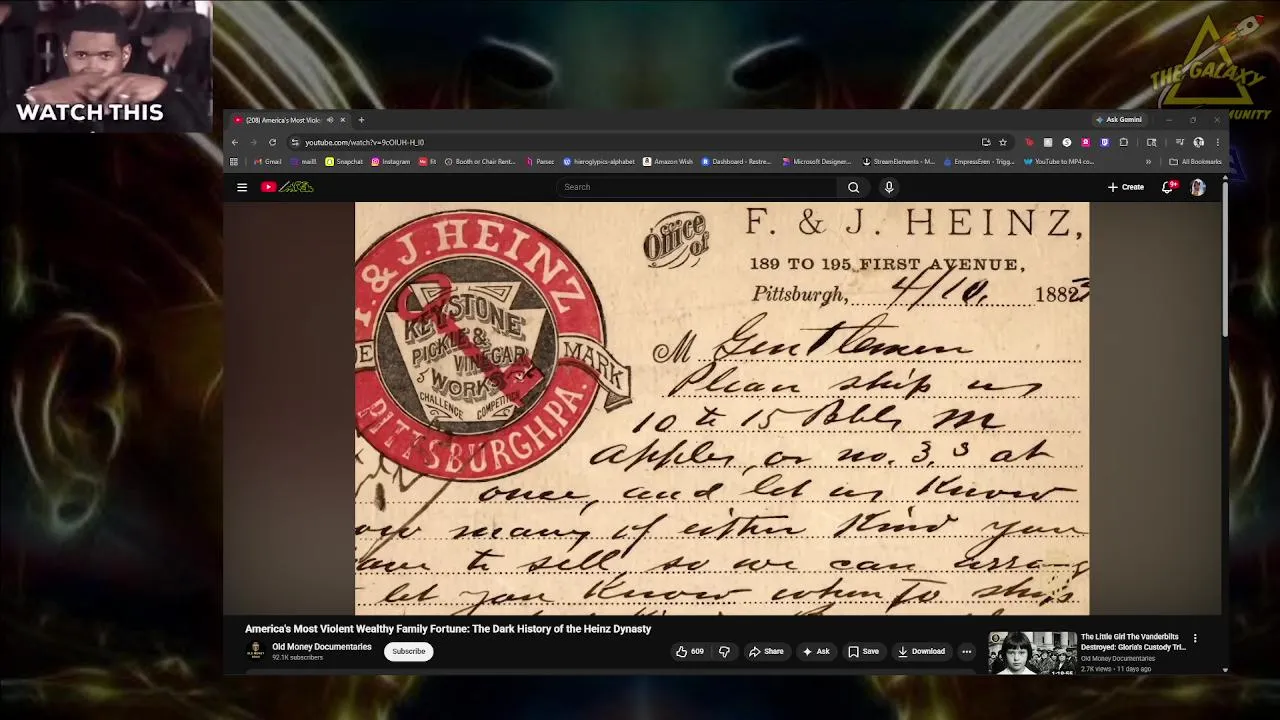Dislike the video with thumbs down
This screenshot has height=720, width=1280.
pos(724,651)
